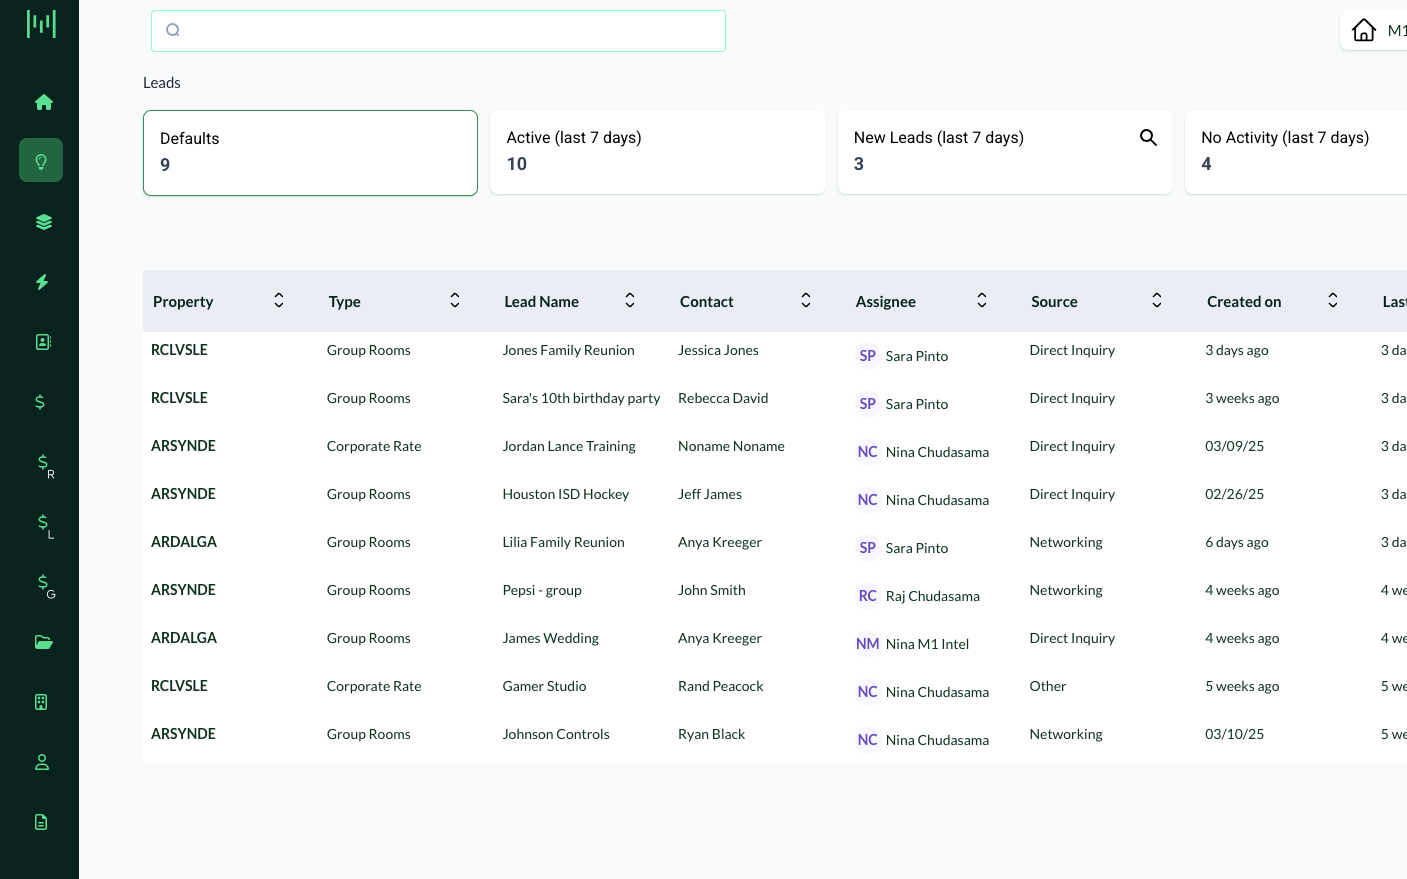Viewport: 1407px width, 879px height.
Task: Open the lightbulb Leads sidebar icon
Action: (x=41, y=161)
